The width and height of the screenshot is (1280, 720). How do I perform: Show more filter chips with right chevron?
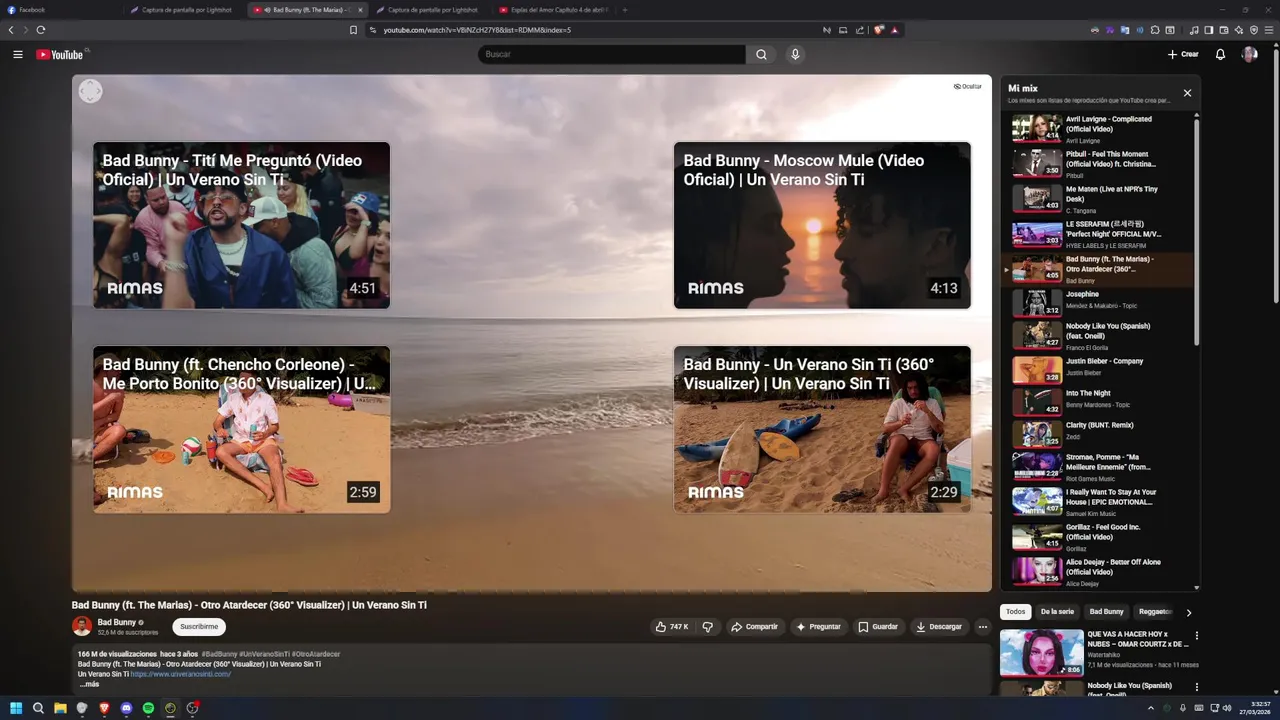point(1188,612)
